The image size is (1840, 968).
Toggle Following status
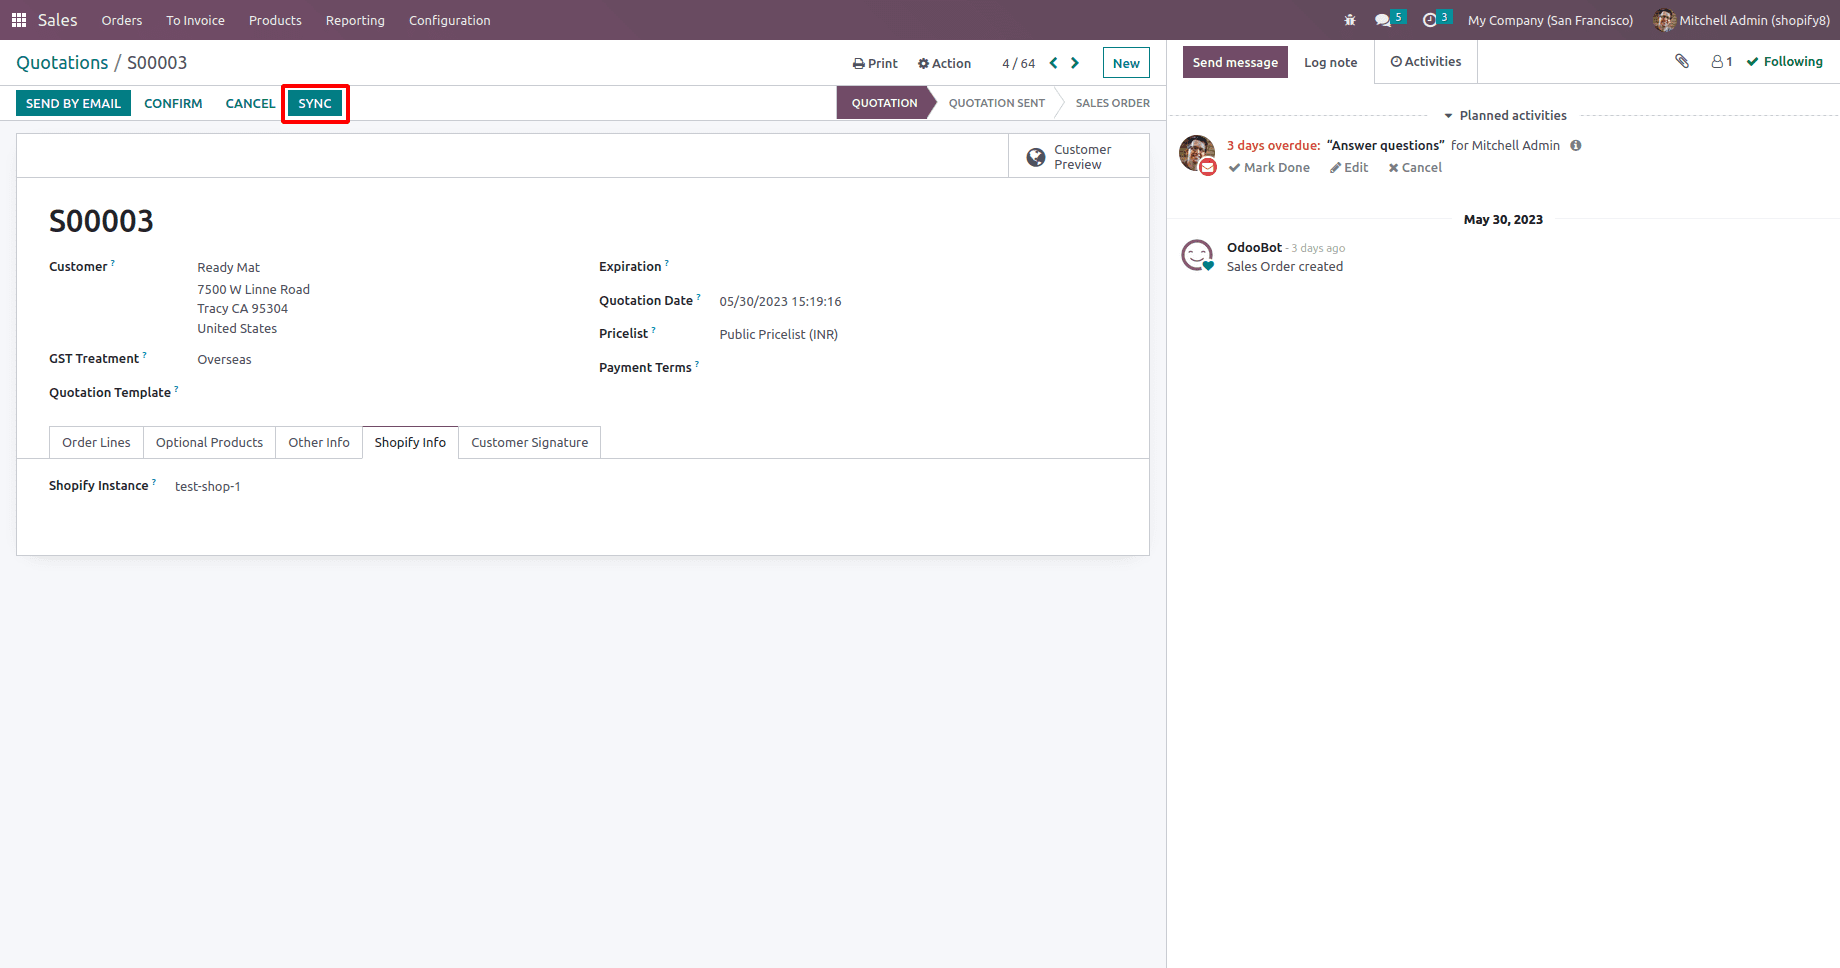(x=1785, y=62)
